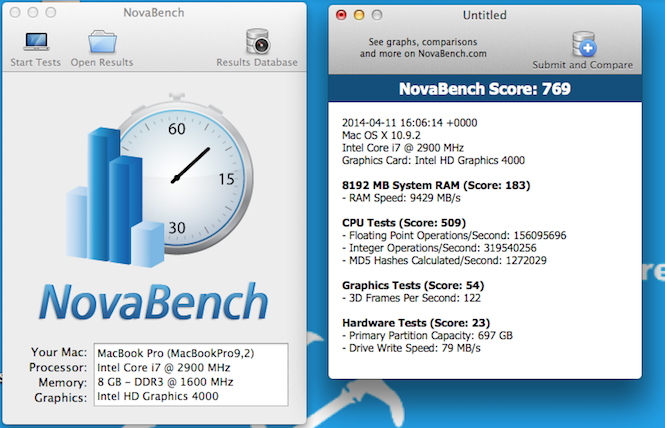Close the Untitled results window

pos(342,16)
